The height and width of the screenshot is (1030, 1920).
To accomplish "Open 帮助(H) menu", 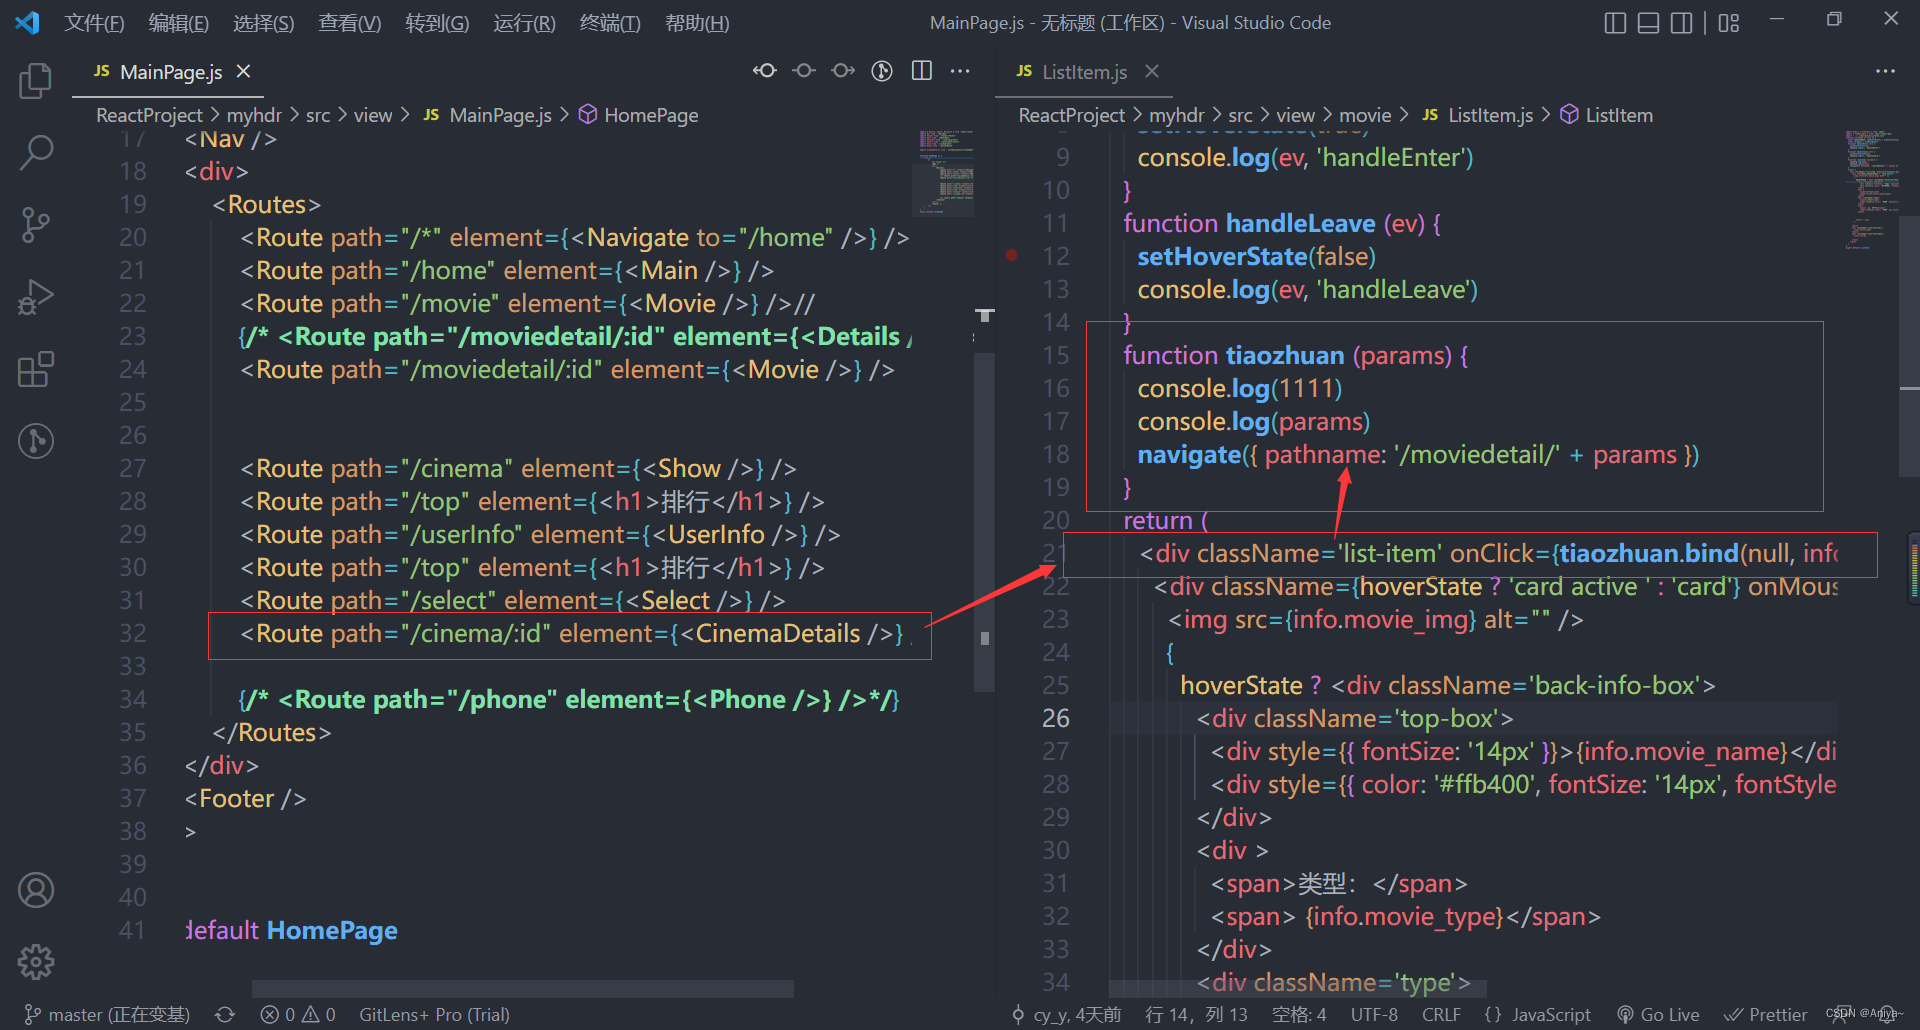I will [697, 23].
